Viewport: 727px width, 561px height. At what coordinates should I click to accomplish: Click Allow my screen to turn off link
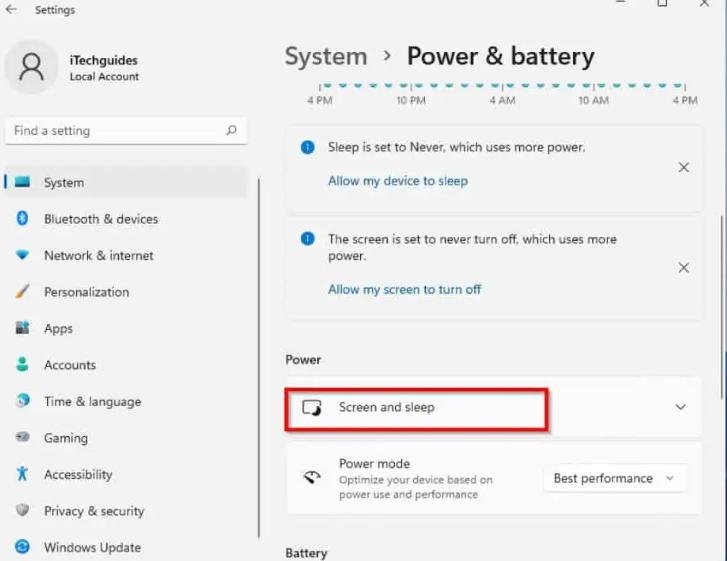point(404,289)
